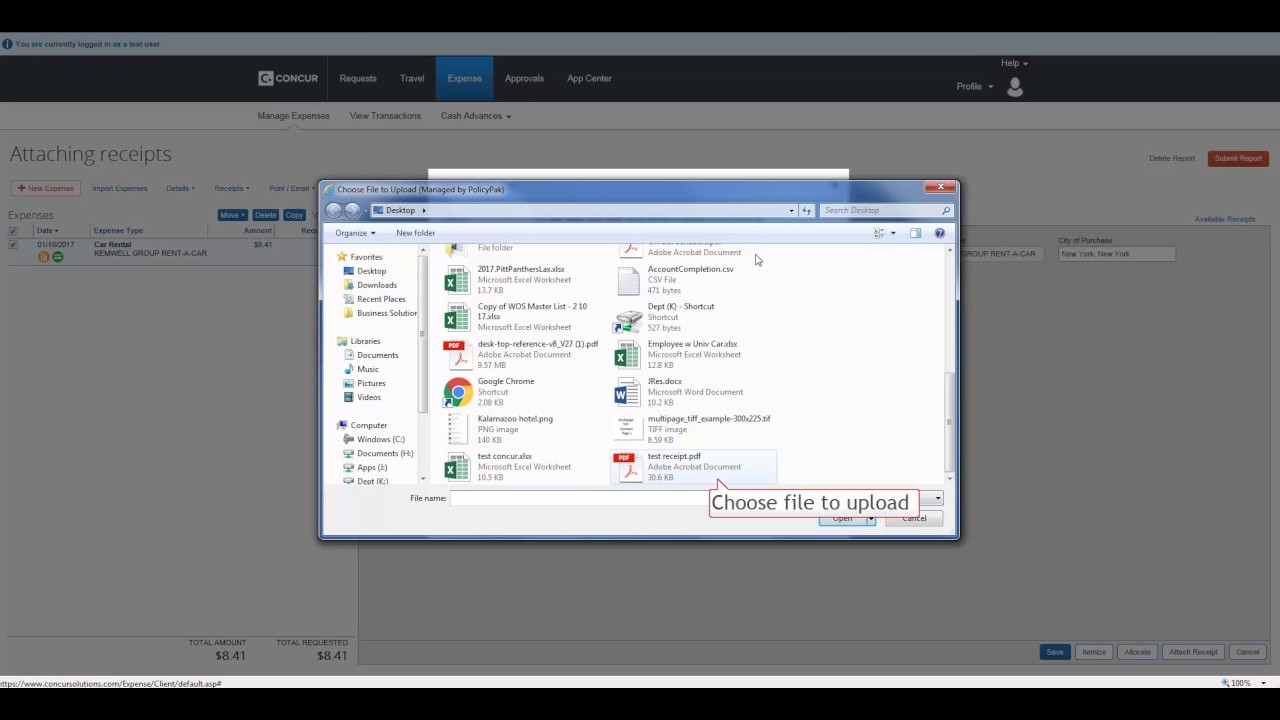
Task: Click the Itemize button
Action: coord(1093,652)
